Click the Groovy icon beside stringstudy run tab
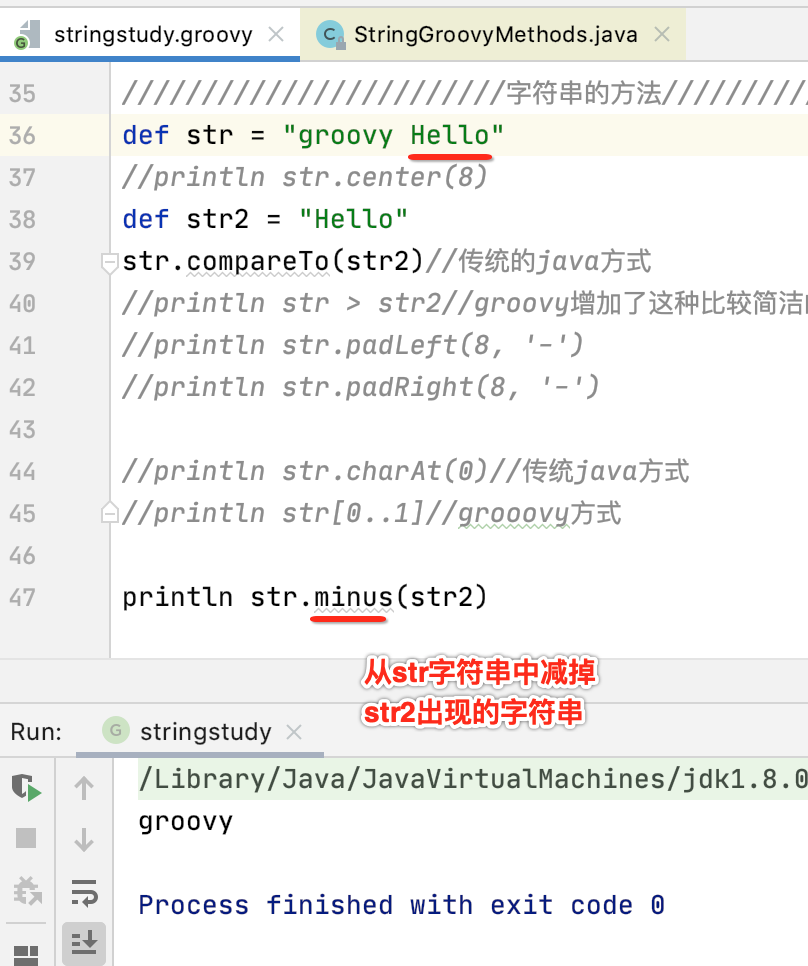 pyautogui.click(x=116, y=731)
